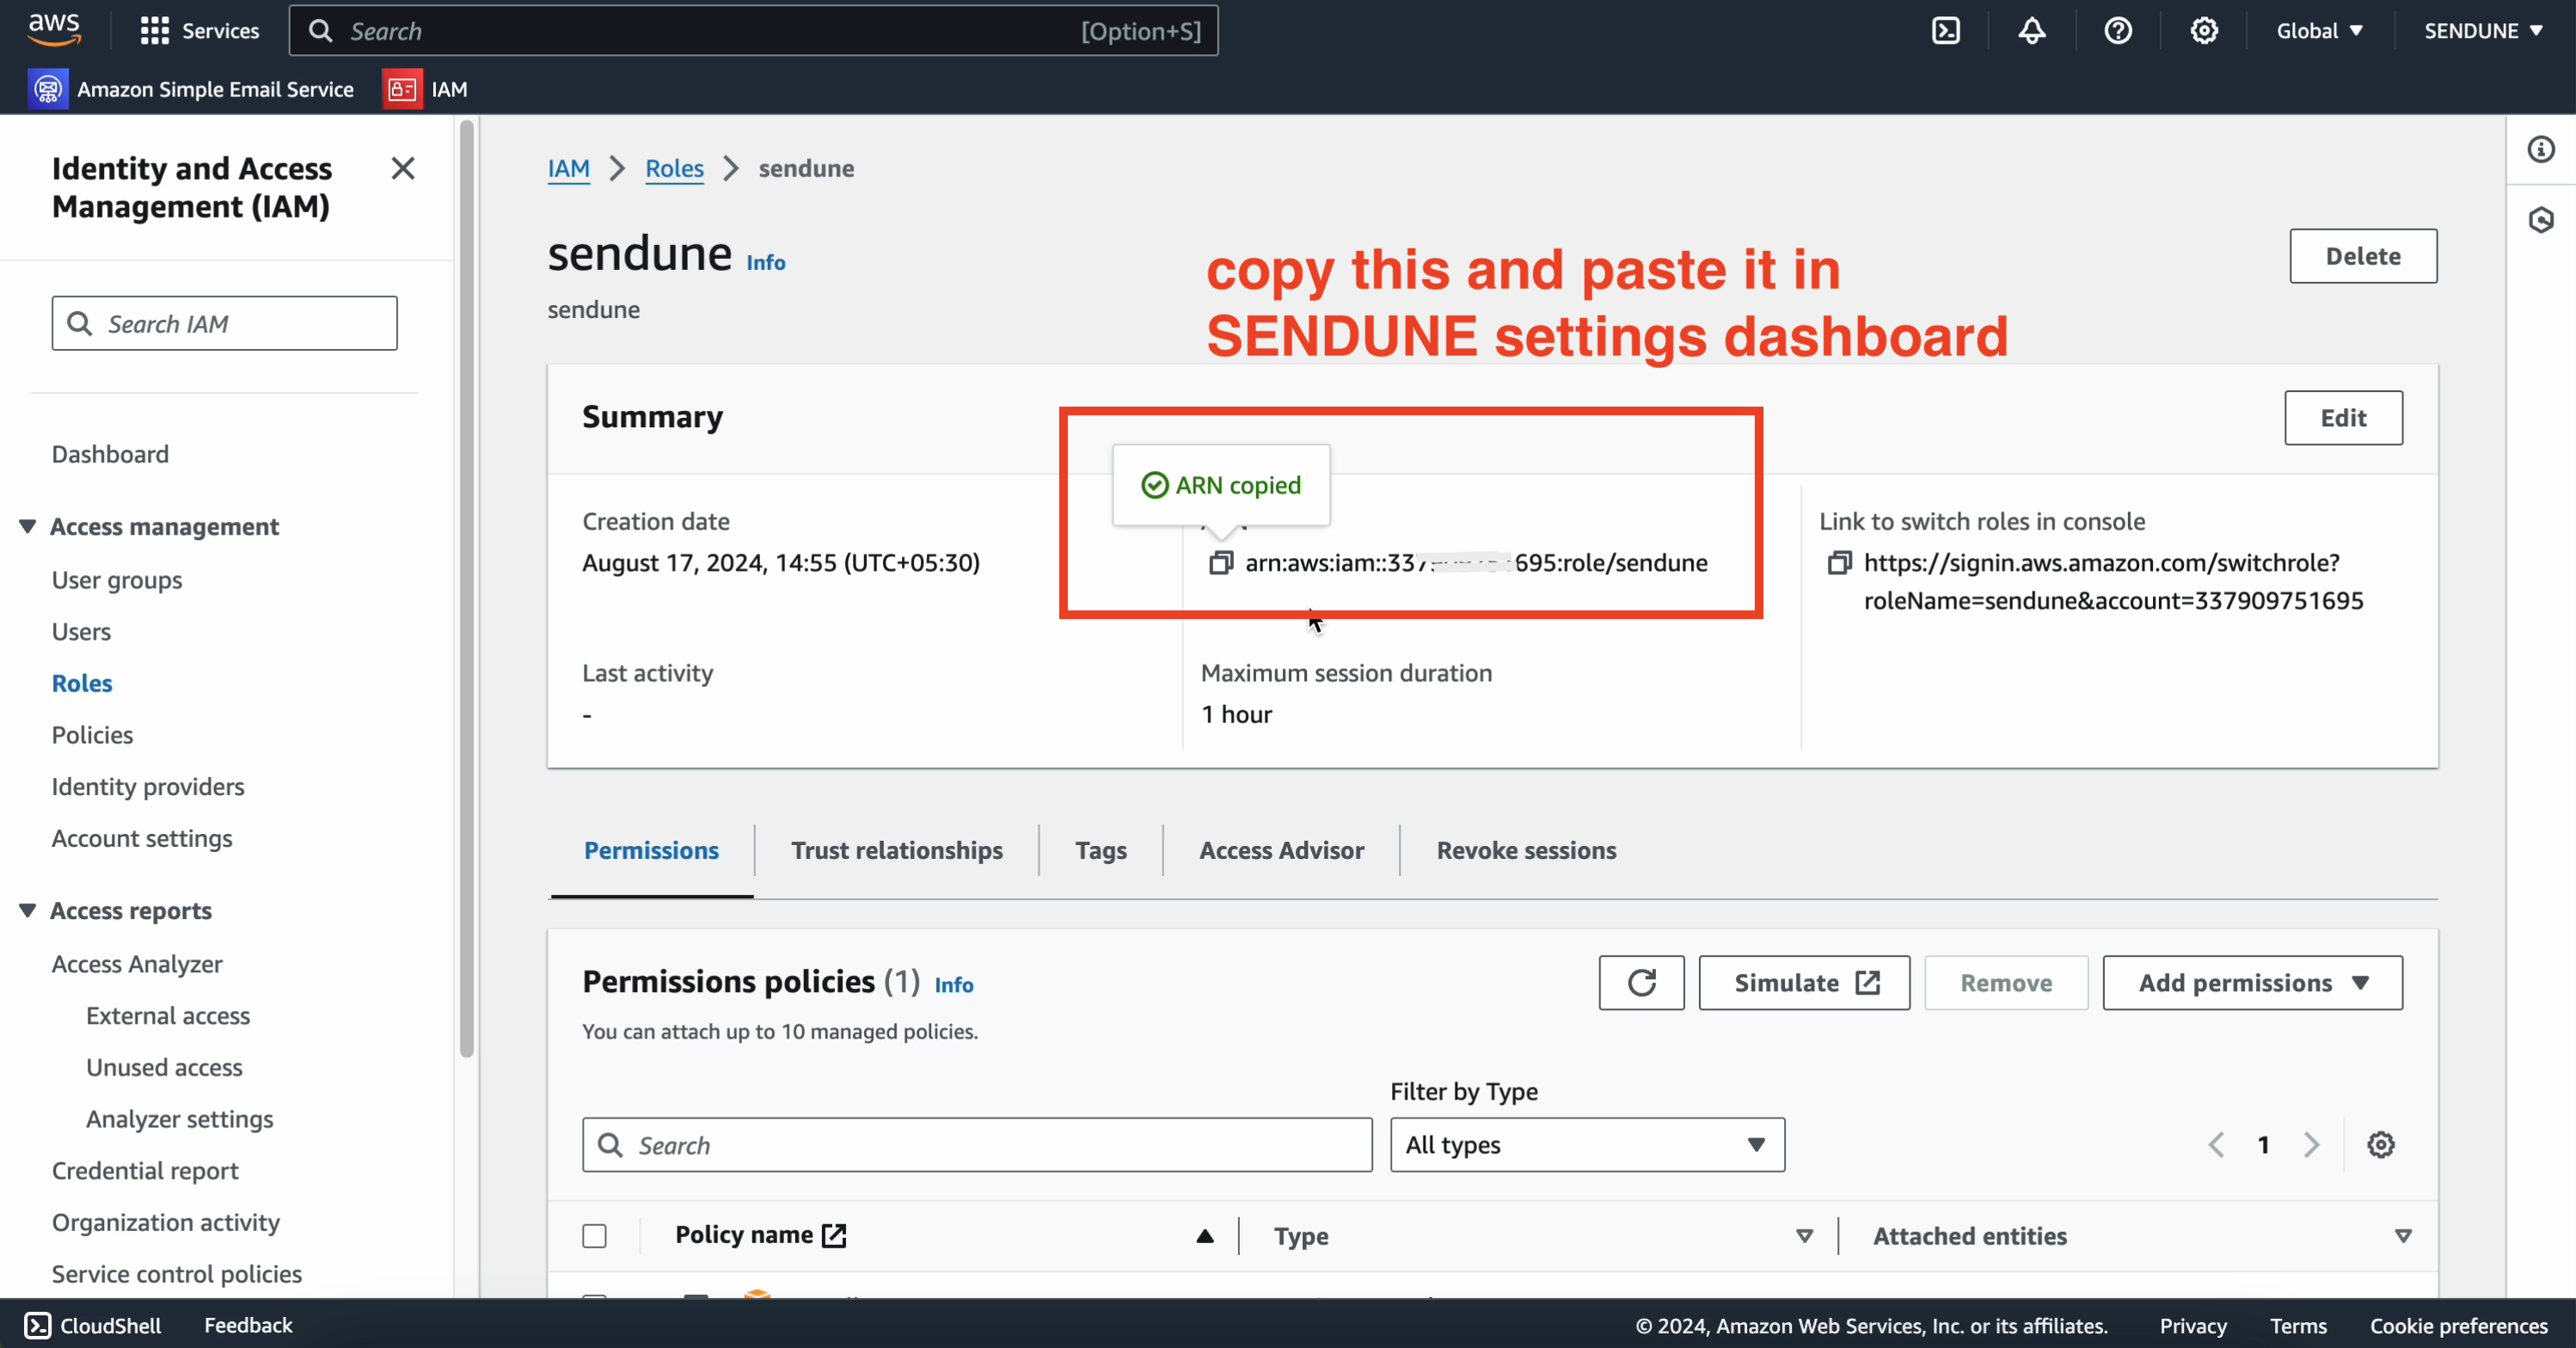Sort ascending by Policy name arrow

point(1205,1236)
